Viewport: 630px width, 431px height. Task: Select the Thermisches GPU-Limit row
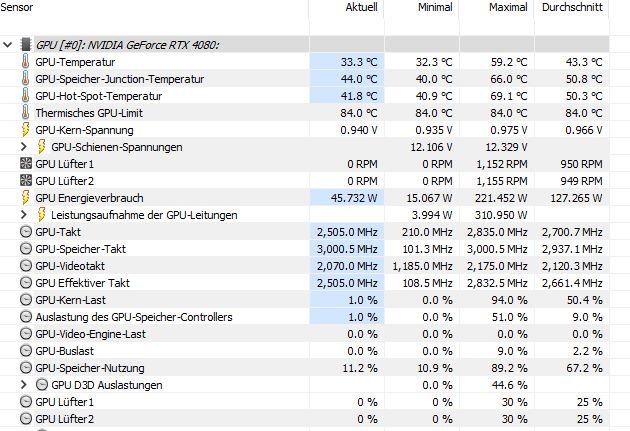click(x=305, y=113)
